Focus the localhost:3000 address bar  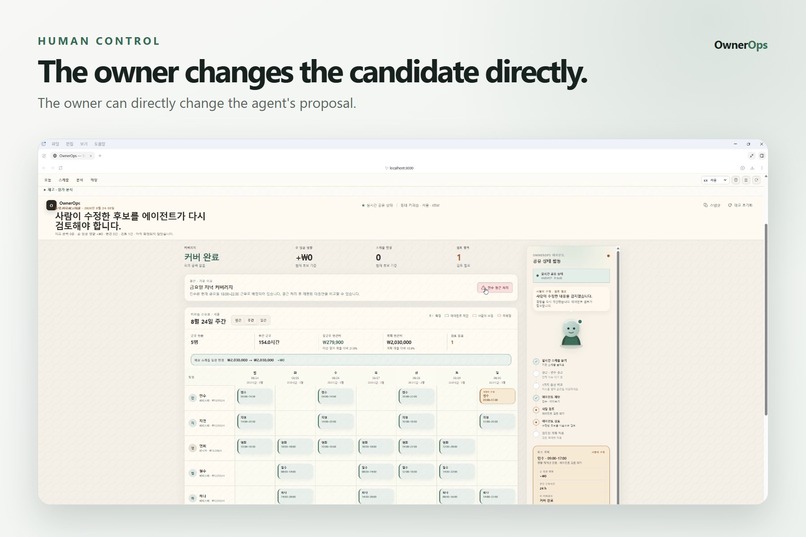pyautogui.click(x=401, y=168)
